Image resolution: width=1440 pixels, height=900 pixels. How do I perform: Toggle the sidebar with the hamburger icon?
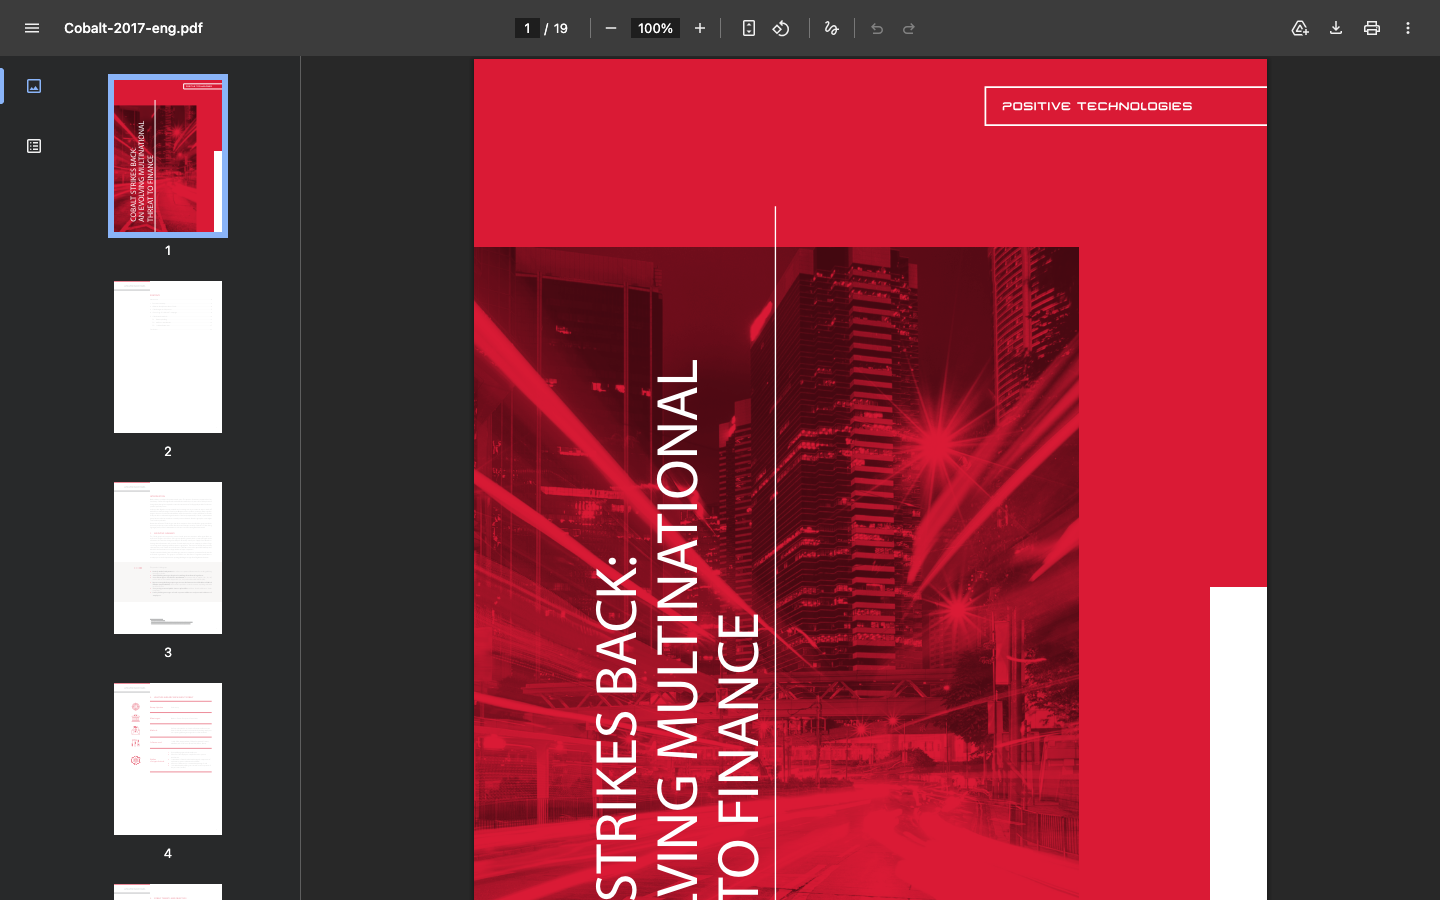coord(32,28)
